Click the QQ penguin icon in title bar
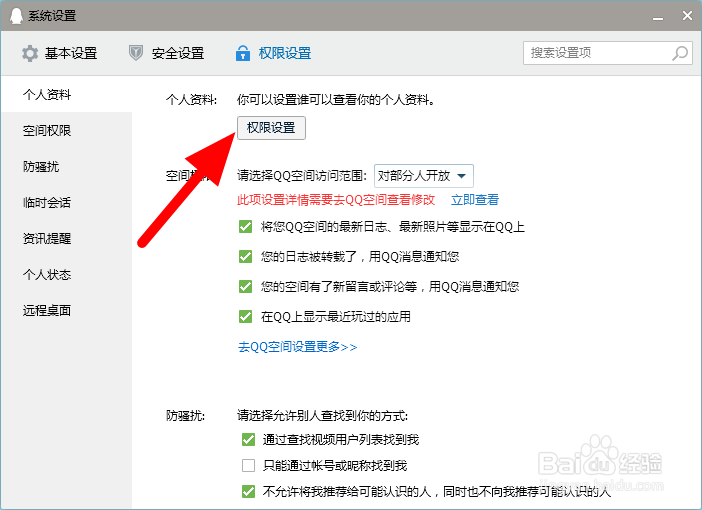Viewport: 702px width, 510px height. coord(16,16)
